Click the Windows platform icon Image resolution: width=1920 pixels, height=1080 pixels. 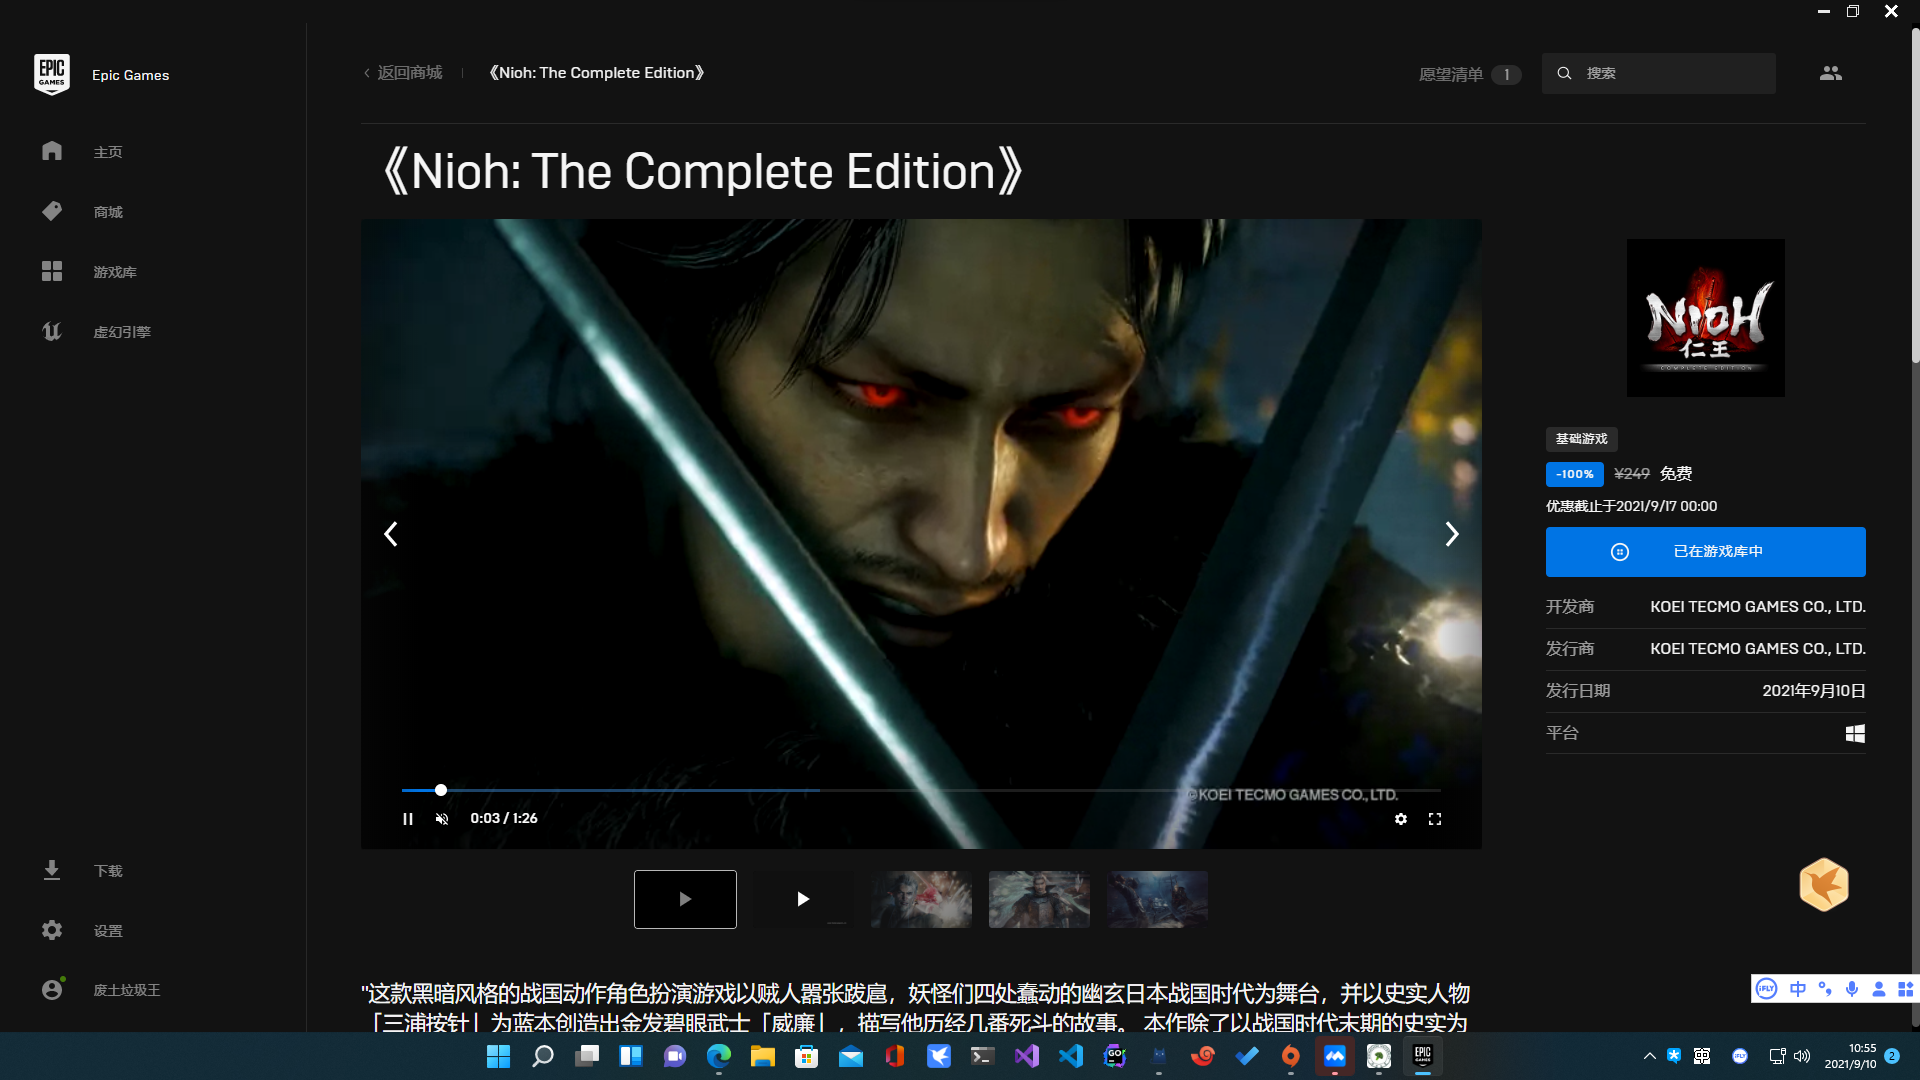(1855, 734)
